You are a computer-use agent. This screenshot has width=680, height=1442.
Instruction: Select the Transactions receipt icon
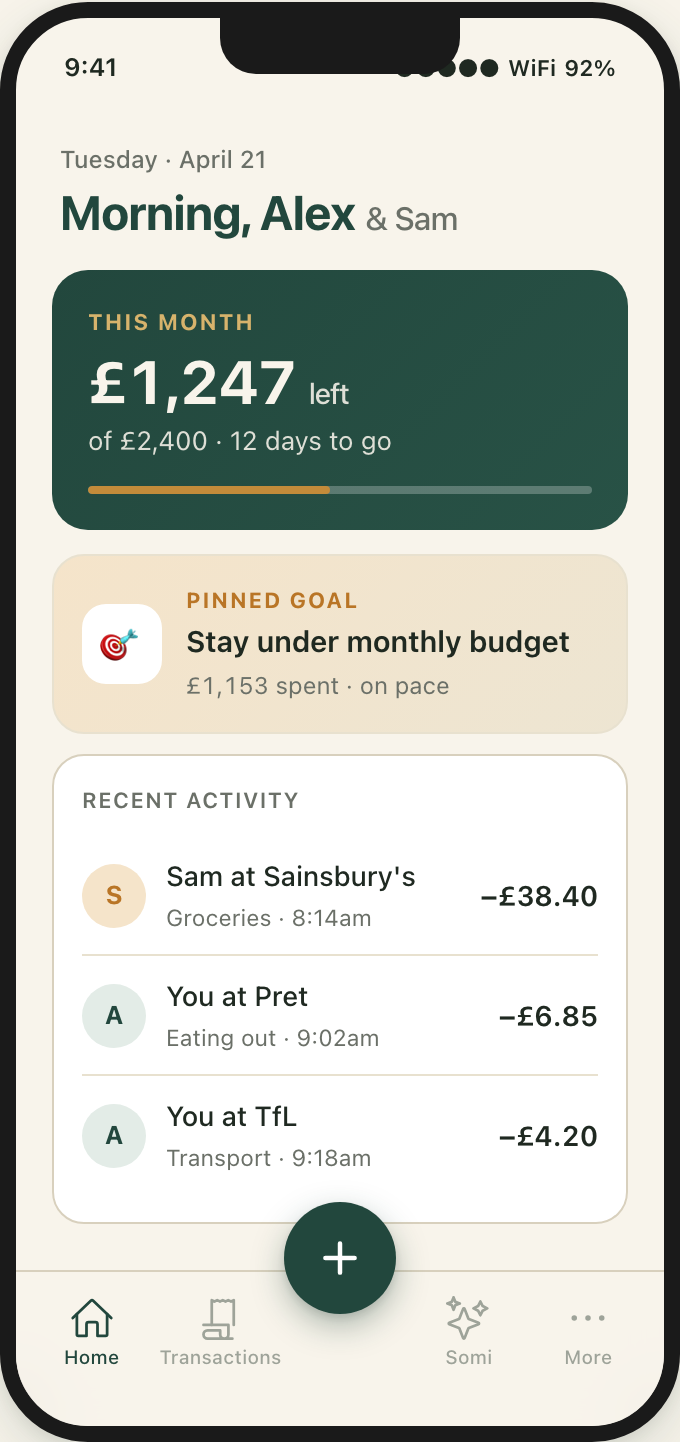pos(220,1317)
